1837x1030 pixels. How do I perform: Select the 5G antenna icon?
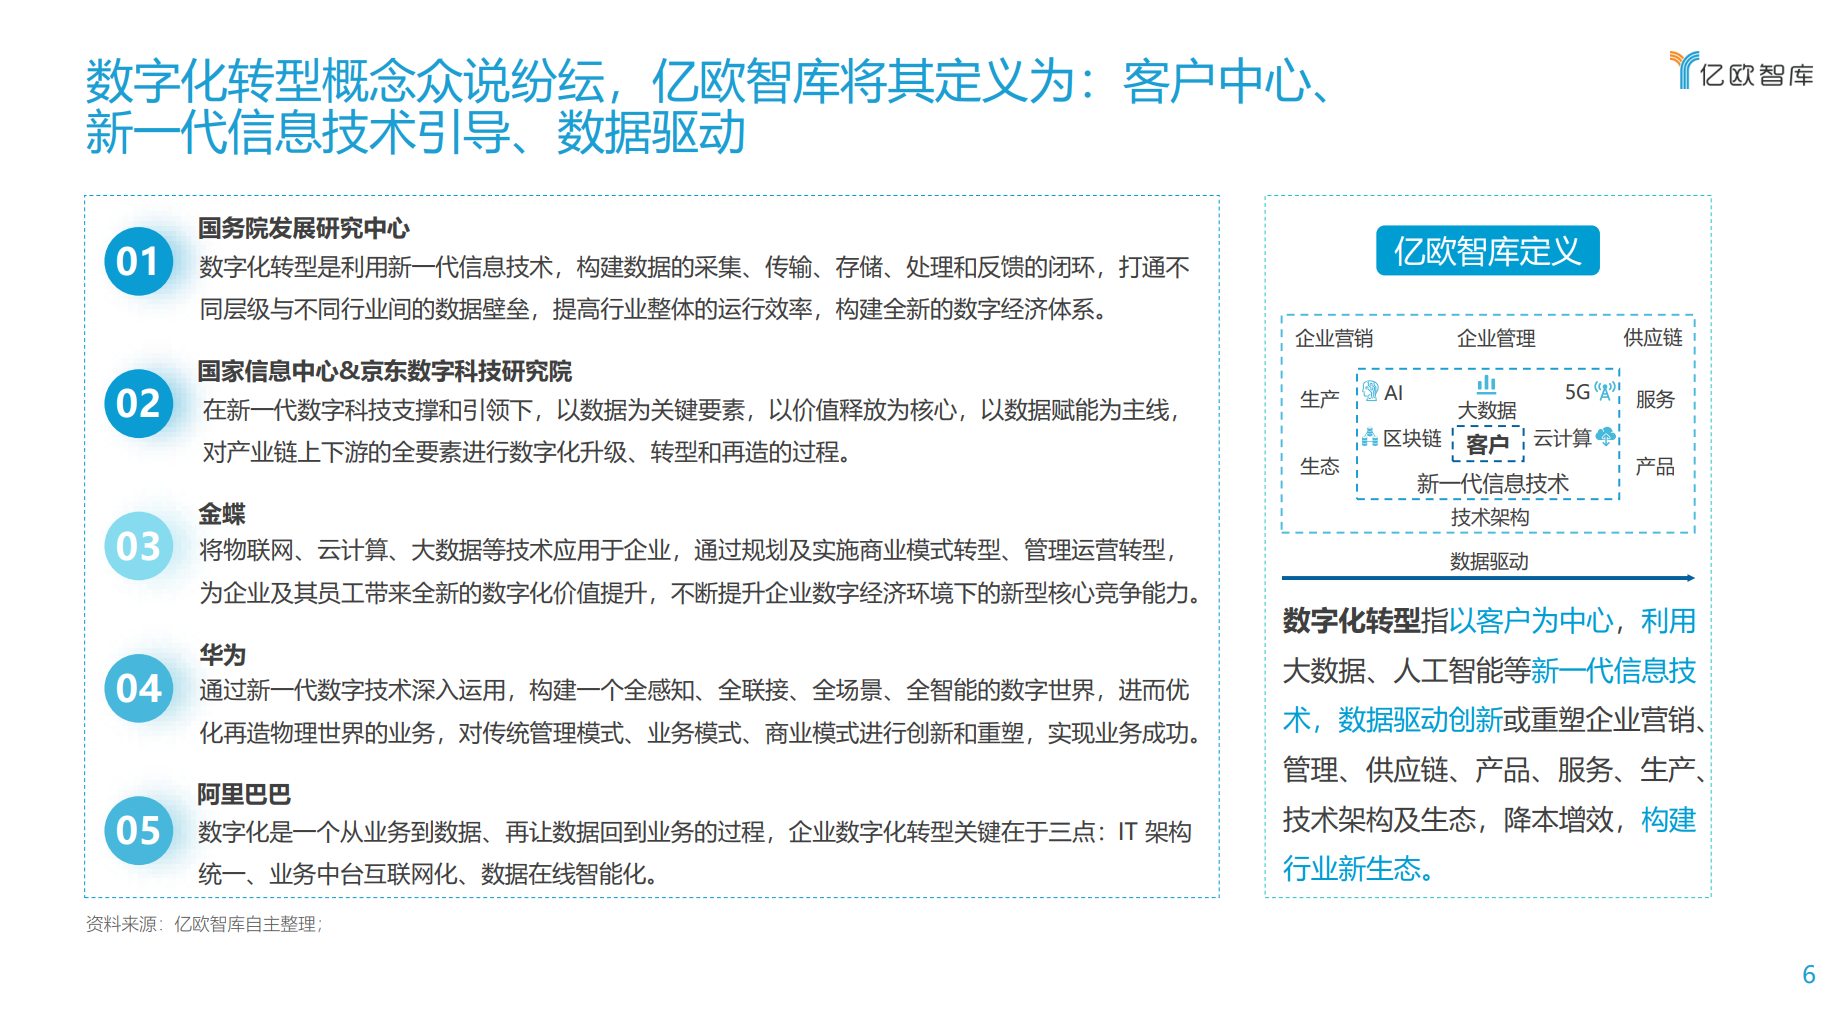pyautogui.click(x=1604, y=392)
